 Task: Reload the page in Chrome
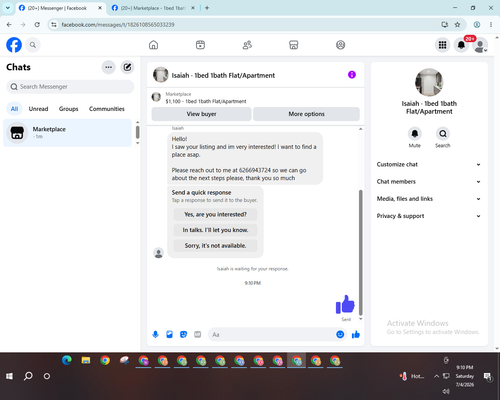pos(37,24)
